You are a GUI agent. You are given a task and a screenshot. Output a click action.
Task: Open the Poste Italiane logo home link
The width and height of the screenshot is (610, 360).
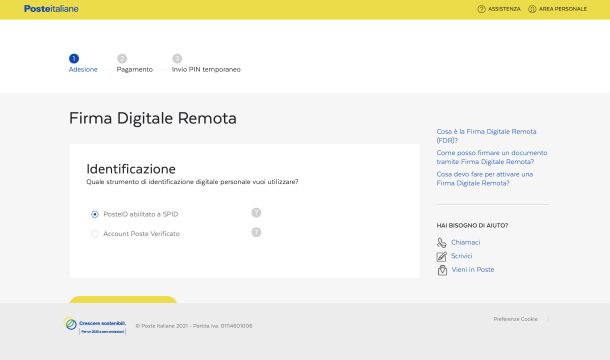tap(51, 9)
